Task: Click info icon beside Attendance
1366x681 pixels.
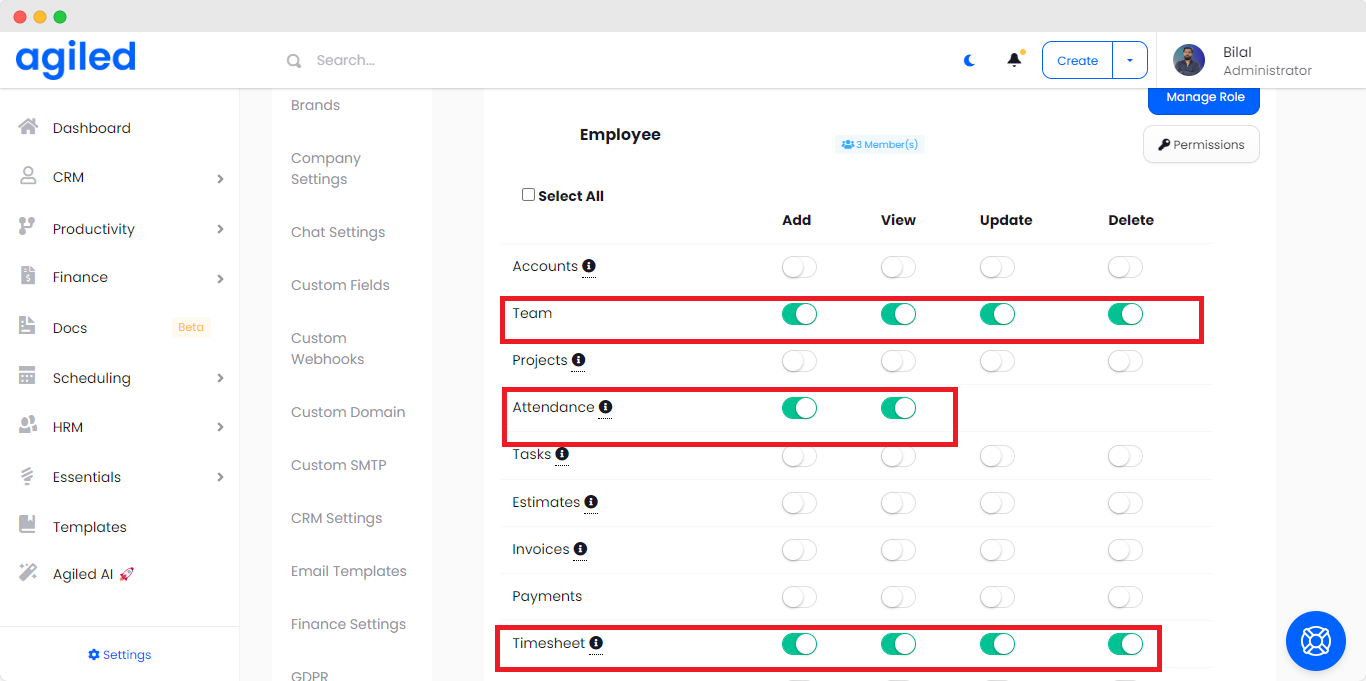Action: [x=605, y=407]
